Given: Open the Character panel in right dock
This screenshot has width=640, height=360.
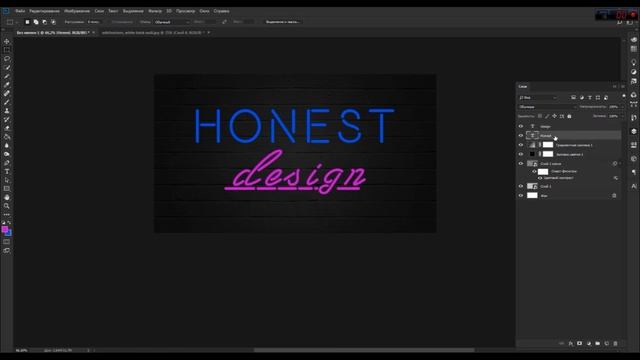Looking at the screenshot, I should point(633,186).
